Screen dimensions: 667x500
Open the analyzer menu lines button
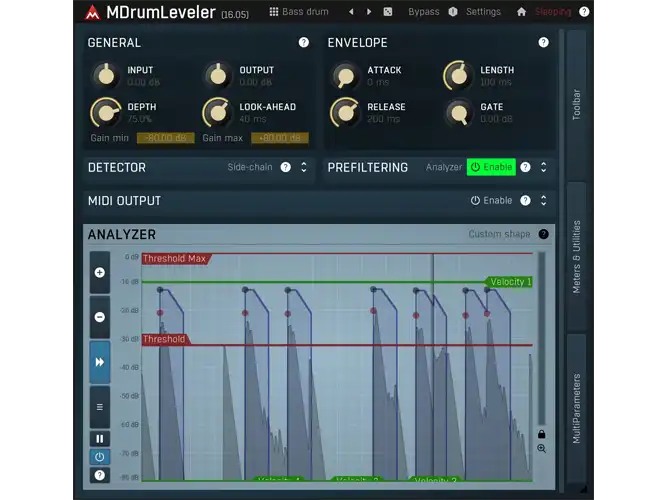click(x=100, y=407)
